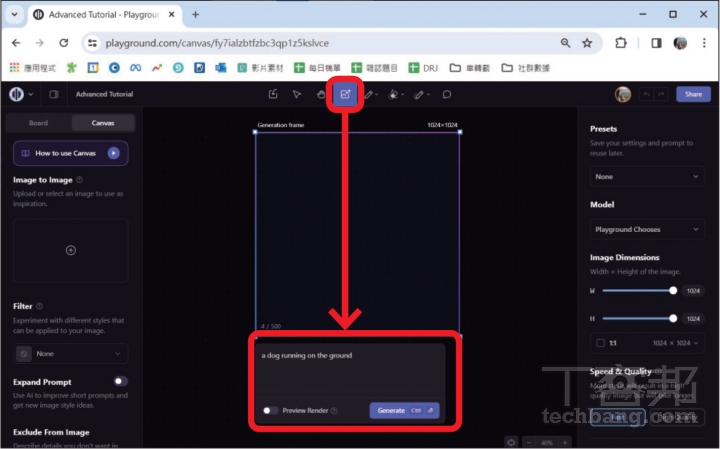This screenshot has width=720, height=449.
Task: Open the Presets dropdown
Action: pos(646,176)
